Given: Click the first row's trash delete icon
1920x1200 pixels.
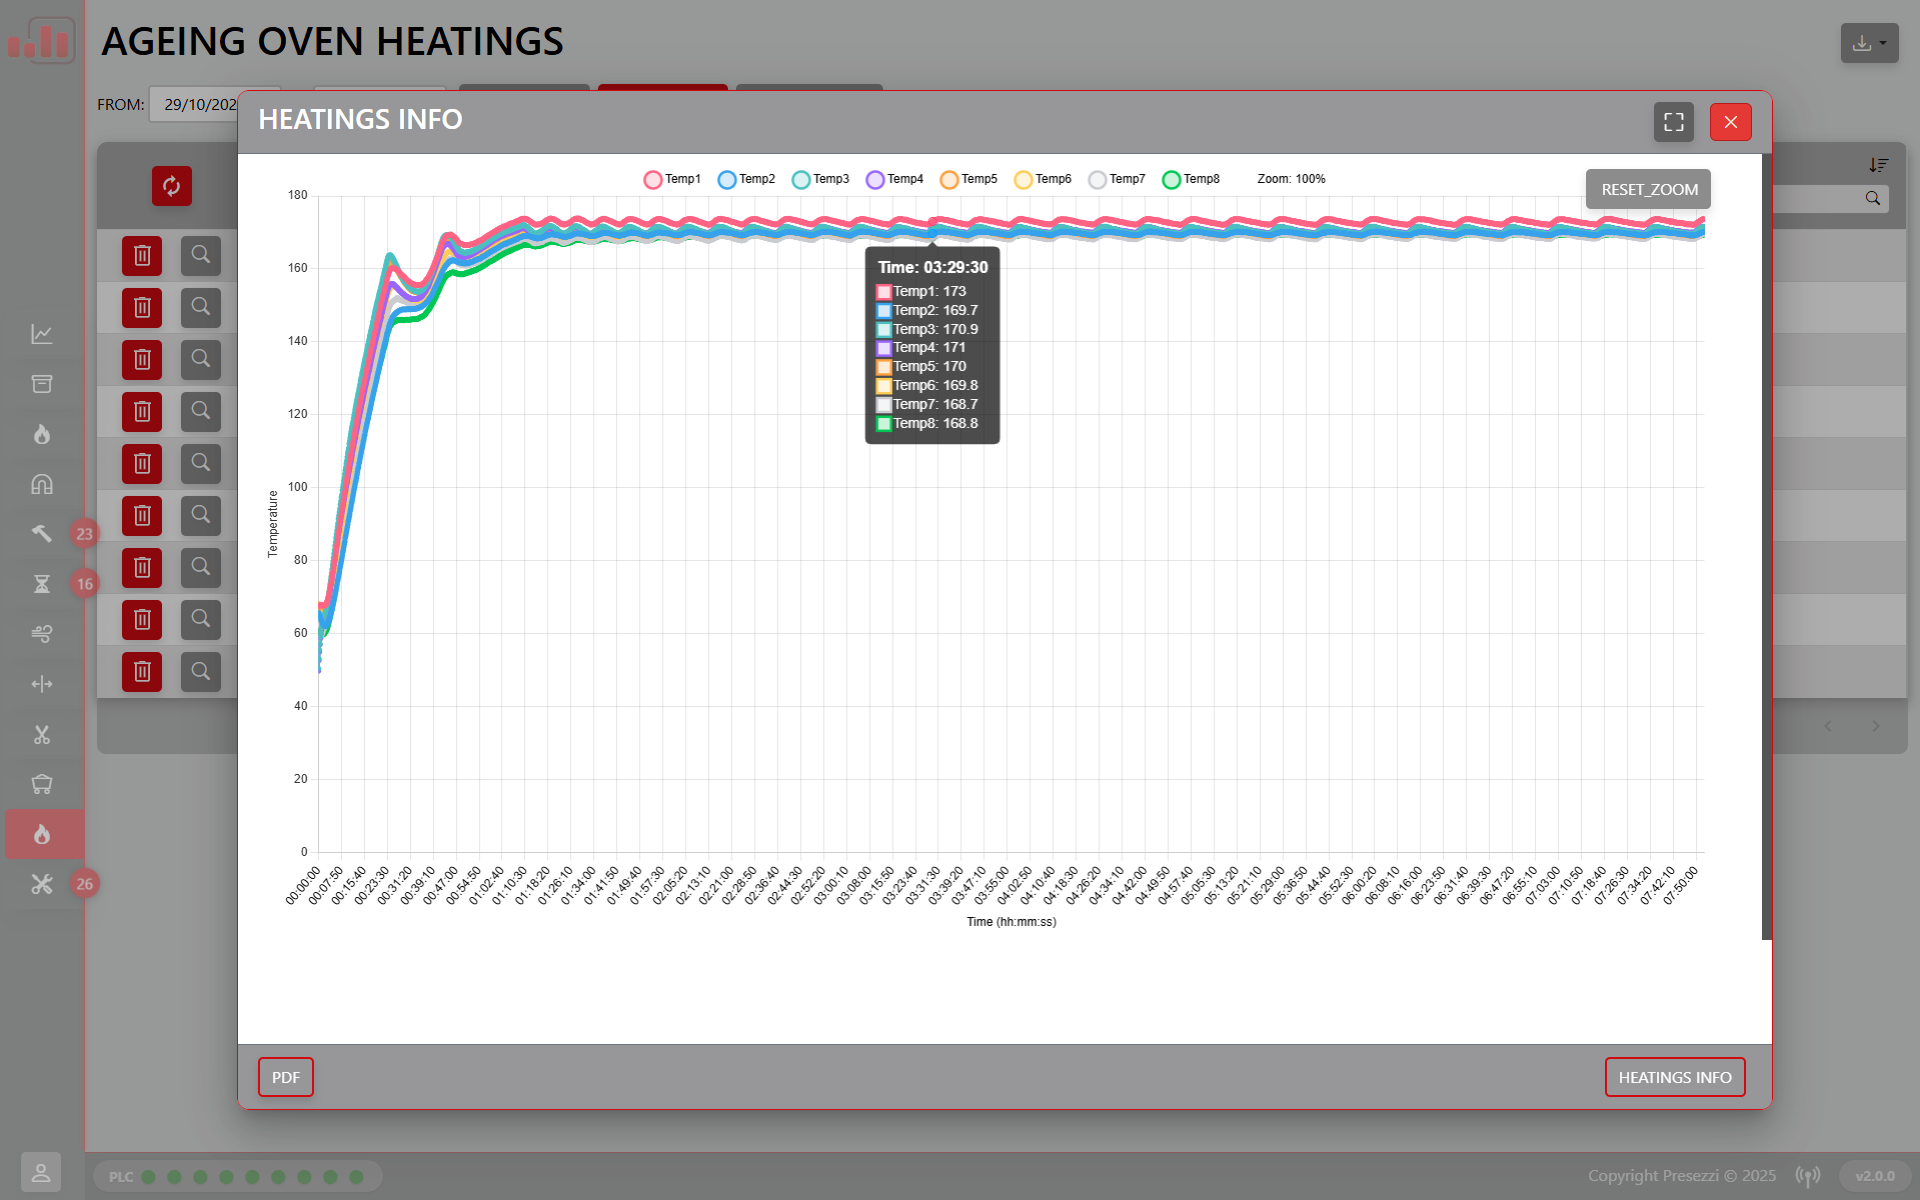Looking at the screenshot, I should 142,256.
